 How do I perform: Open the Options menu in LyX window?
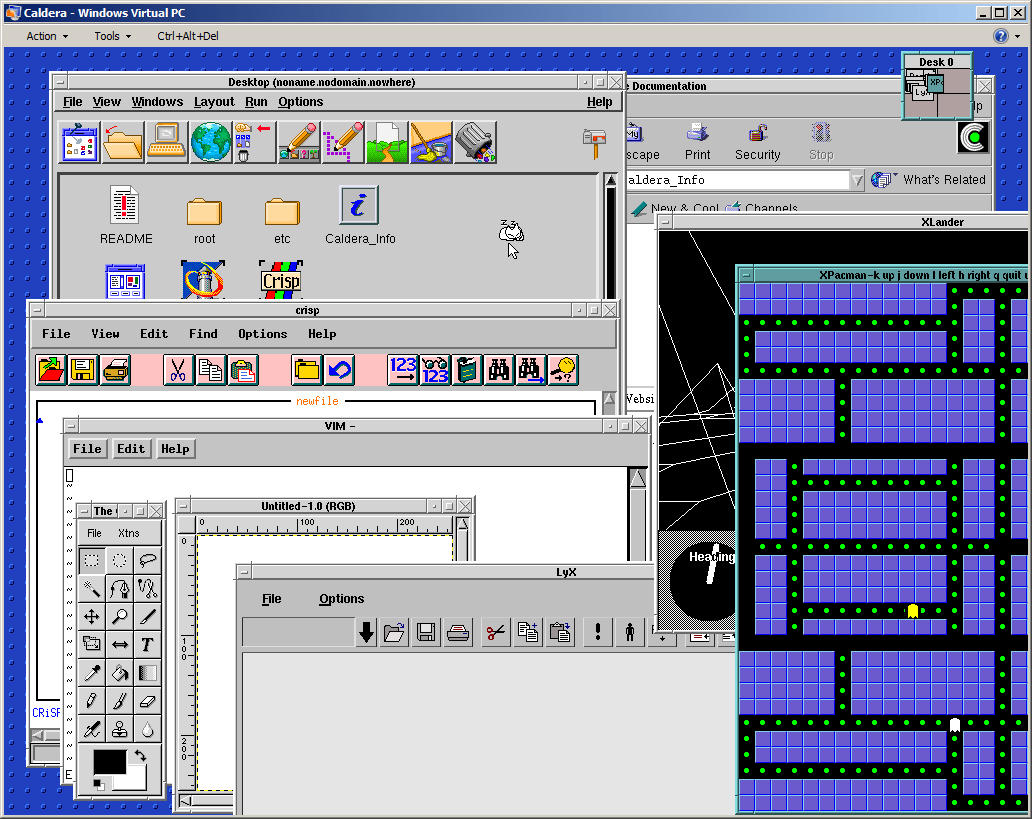(x=342, y=598)
